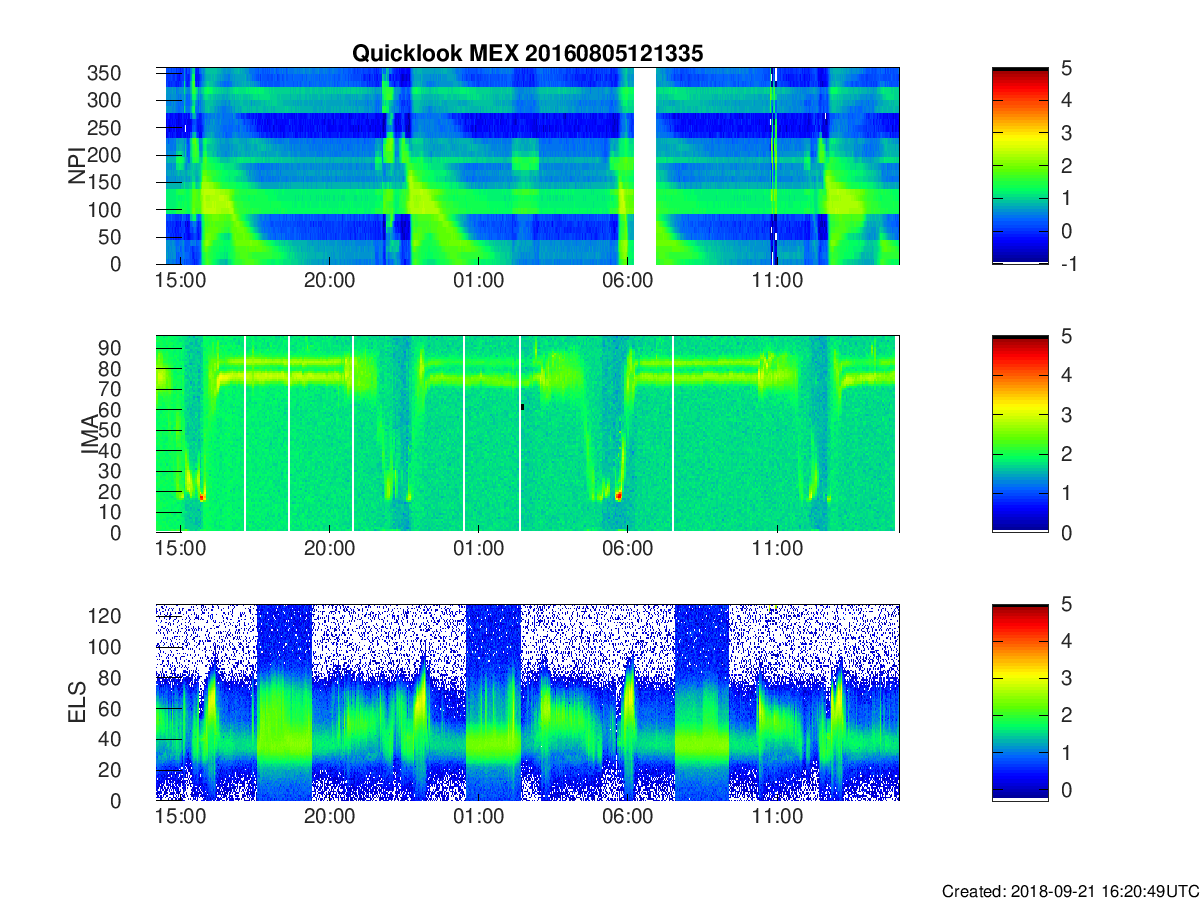Click the 20:00 tick label under NPI plot
This screenshot has width=1200, height=900.
pos(329,282)
